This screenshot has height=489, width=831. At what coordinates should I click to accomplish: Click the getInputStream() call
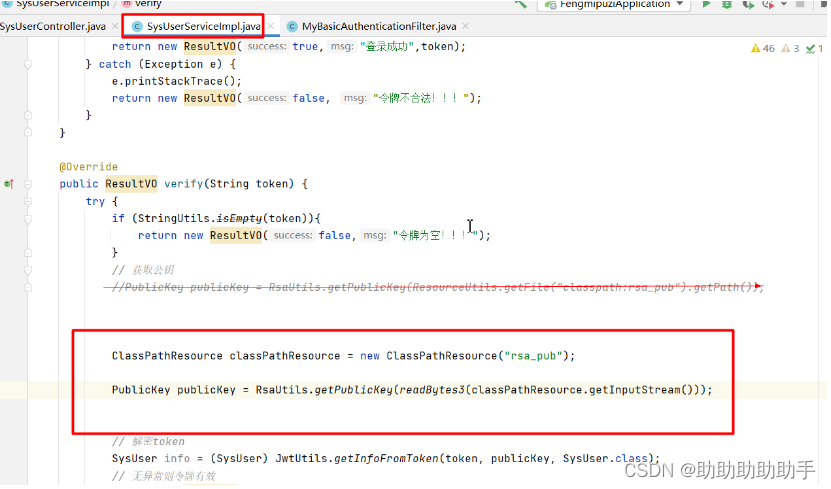point(642,390)
